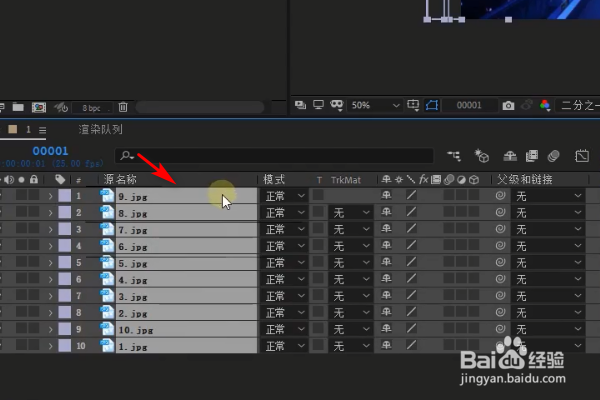Select the layer row 10.jpg
Image resolution: width=600 pixels, height=400 pixels.
(187, 330)
